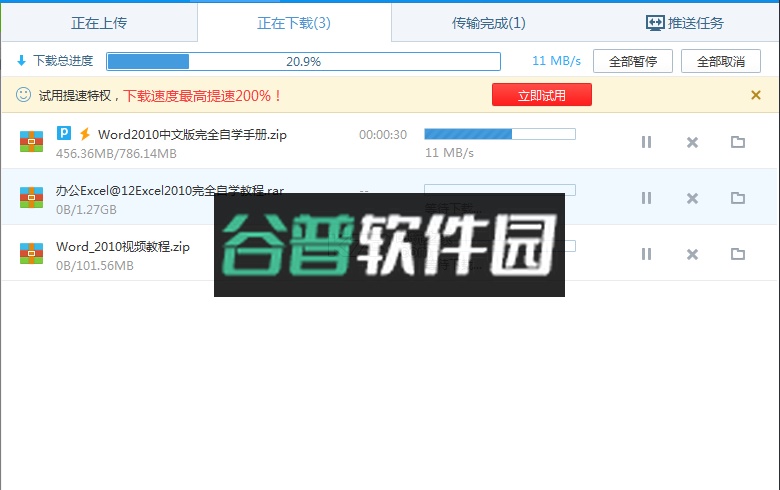Open the 传输完成(1) tab
This screenshot has height=490, width=780.
coord(488,23)
